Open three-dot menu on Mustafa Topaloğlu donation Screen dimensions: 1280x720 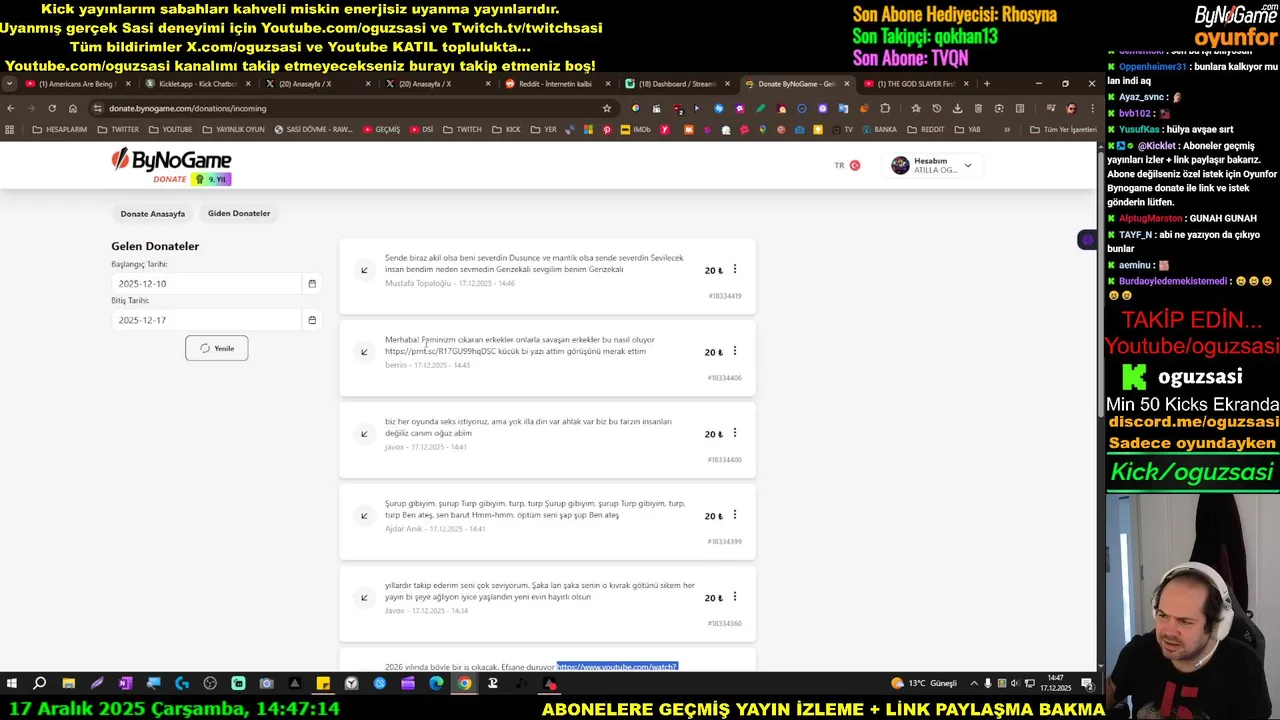tap(735, 269)
